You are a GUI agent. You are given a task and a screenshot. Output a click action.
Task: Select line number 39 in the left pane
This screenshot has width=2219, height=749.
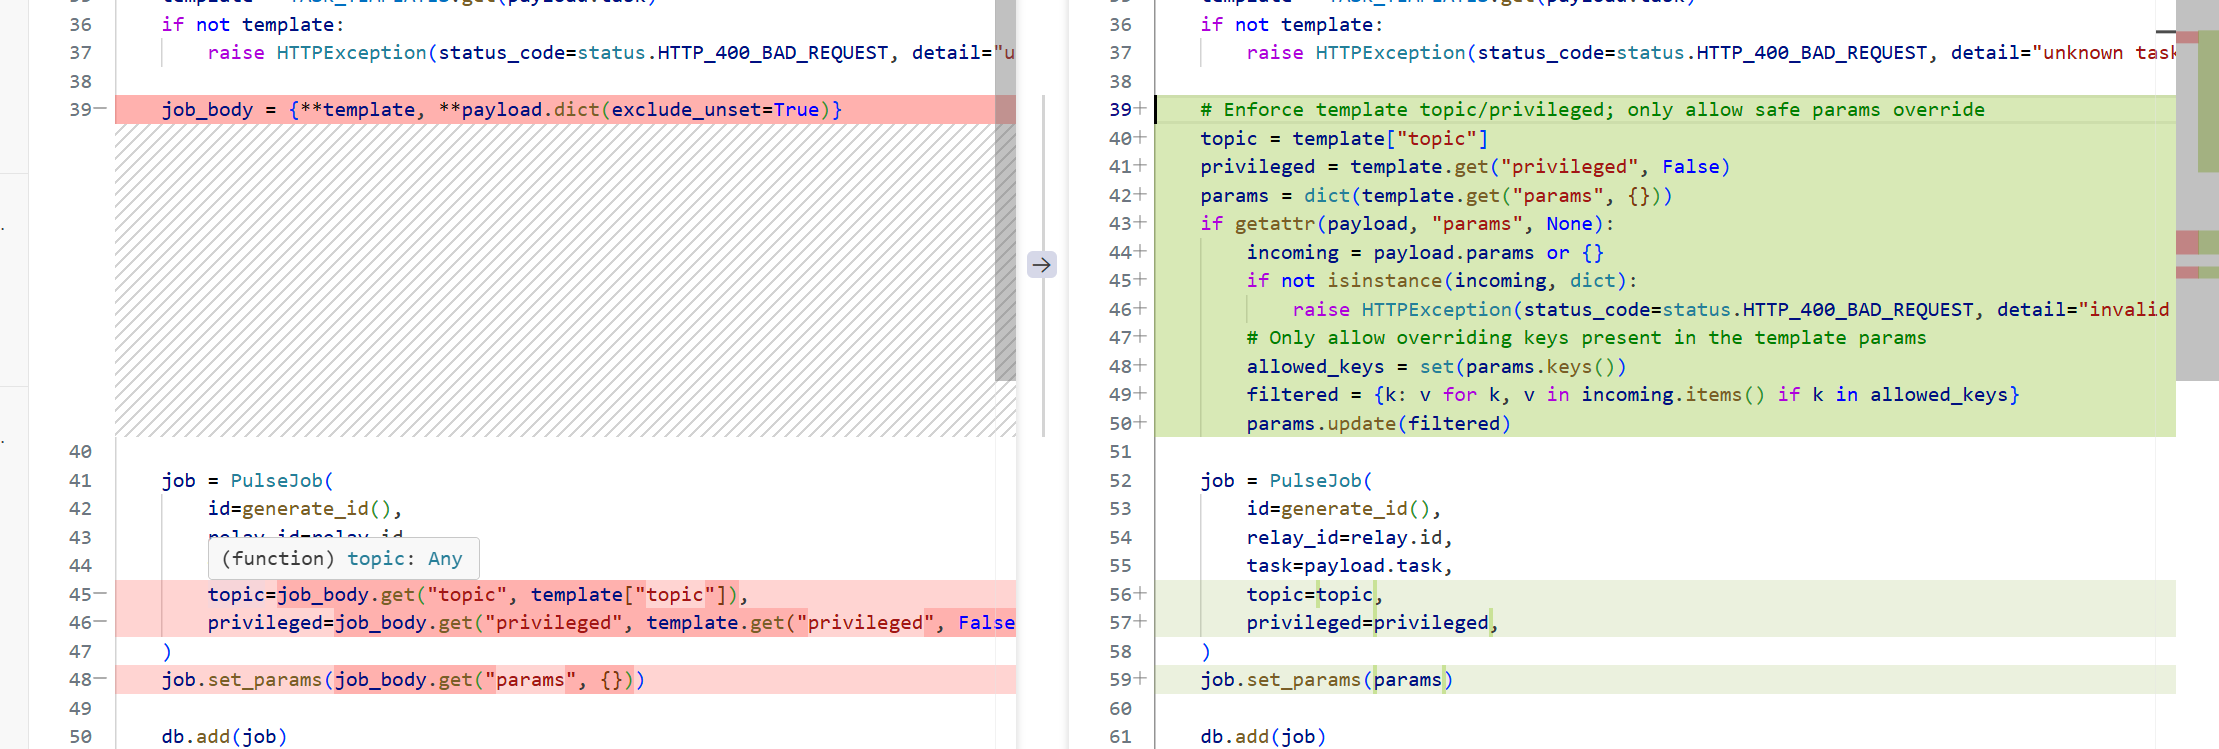pyautogui.click(x=80, y=109)
